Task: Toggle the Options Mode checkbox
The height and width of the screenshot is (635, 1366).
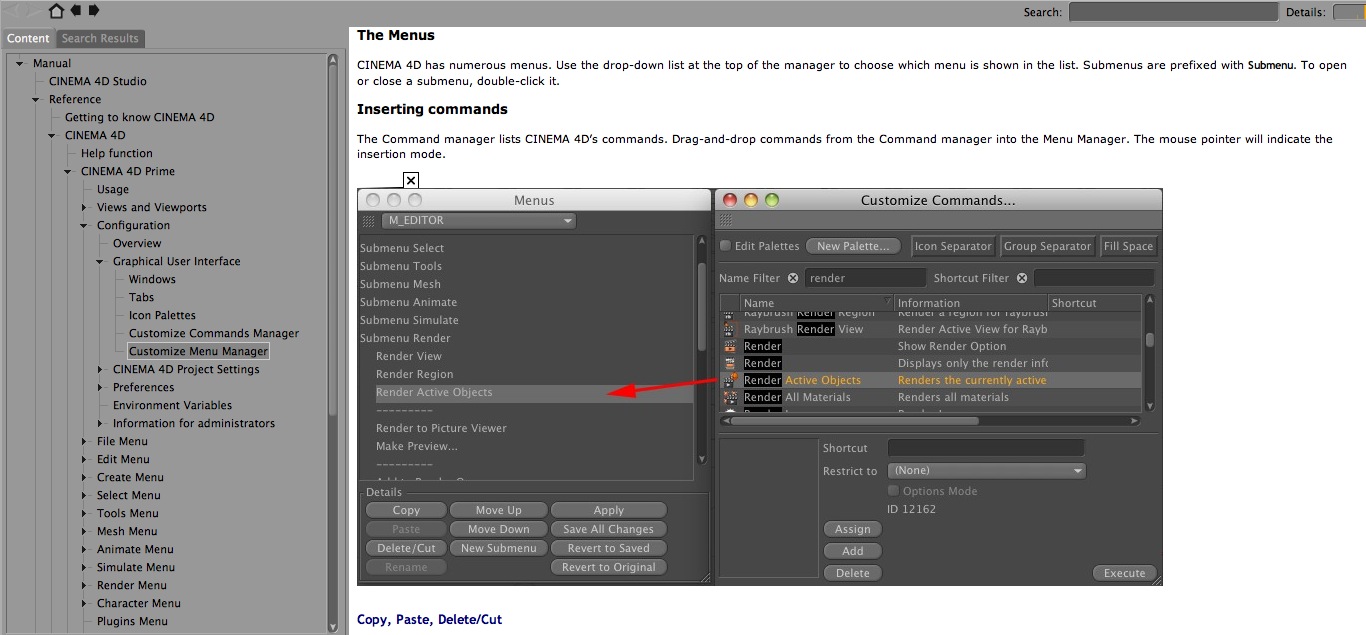Action: [894, 491]
